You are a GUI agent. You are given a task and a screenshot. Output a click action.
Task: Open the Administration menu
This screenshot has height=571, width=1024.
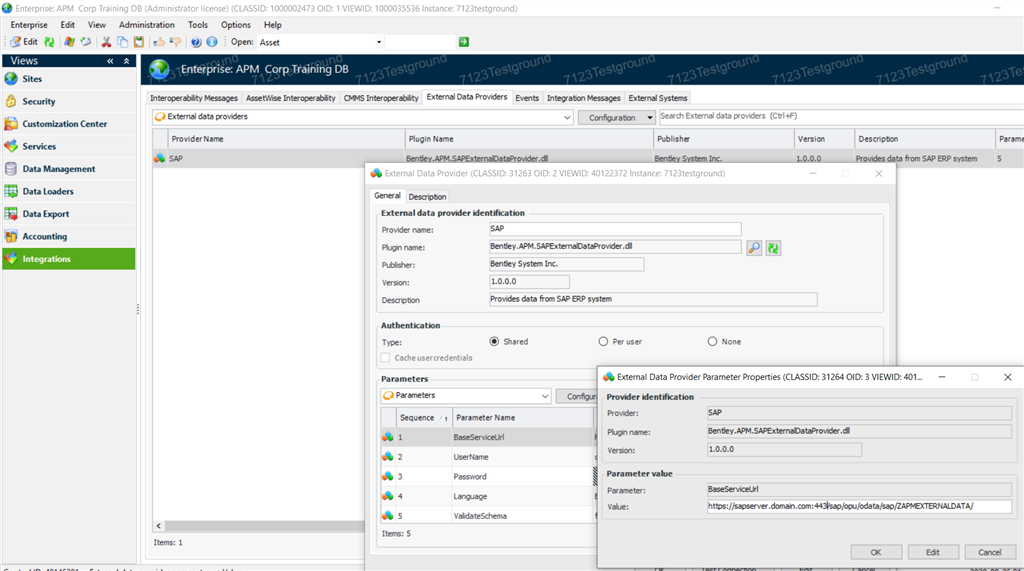pos(146,25)
